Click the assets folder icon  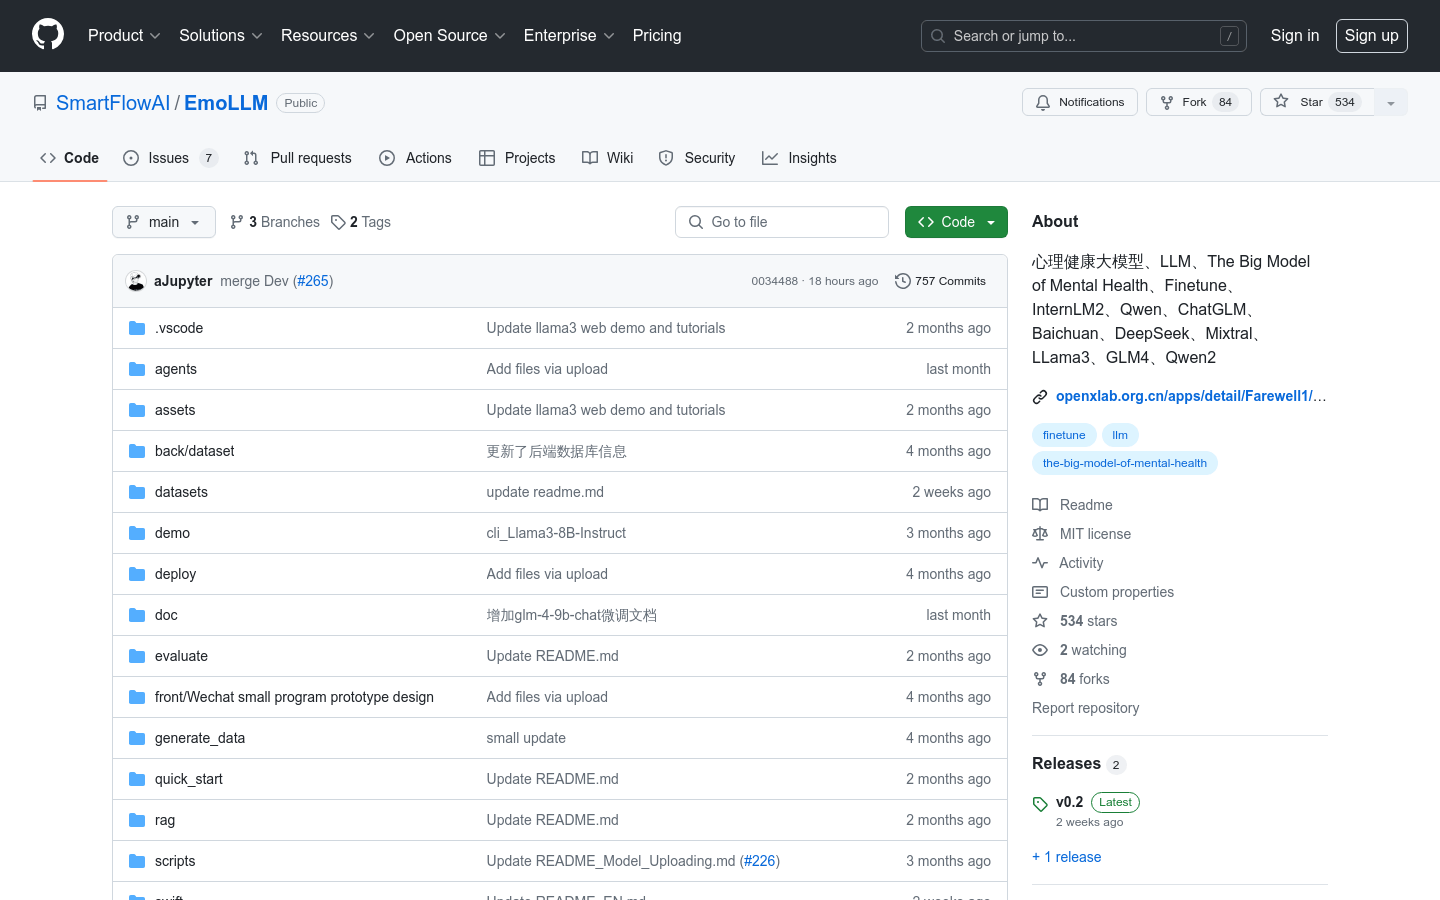pos(137,410)
